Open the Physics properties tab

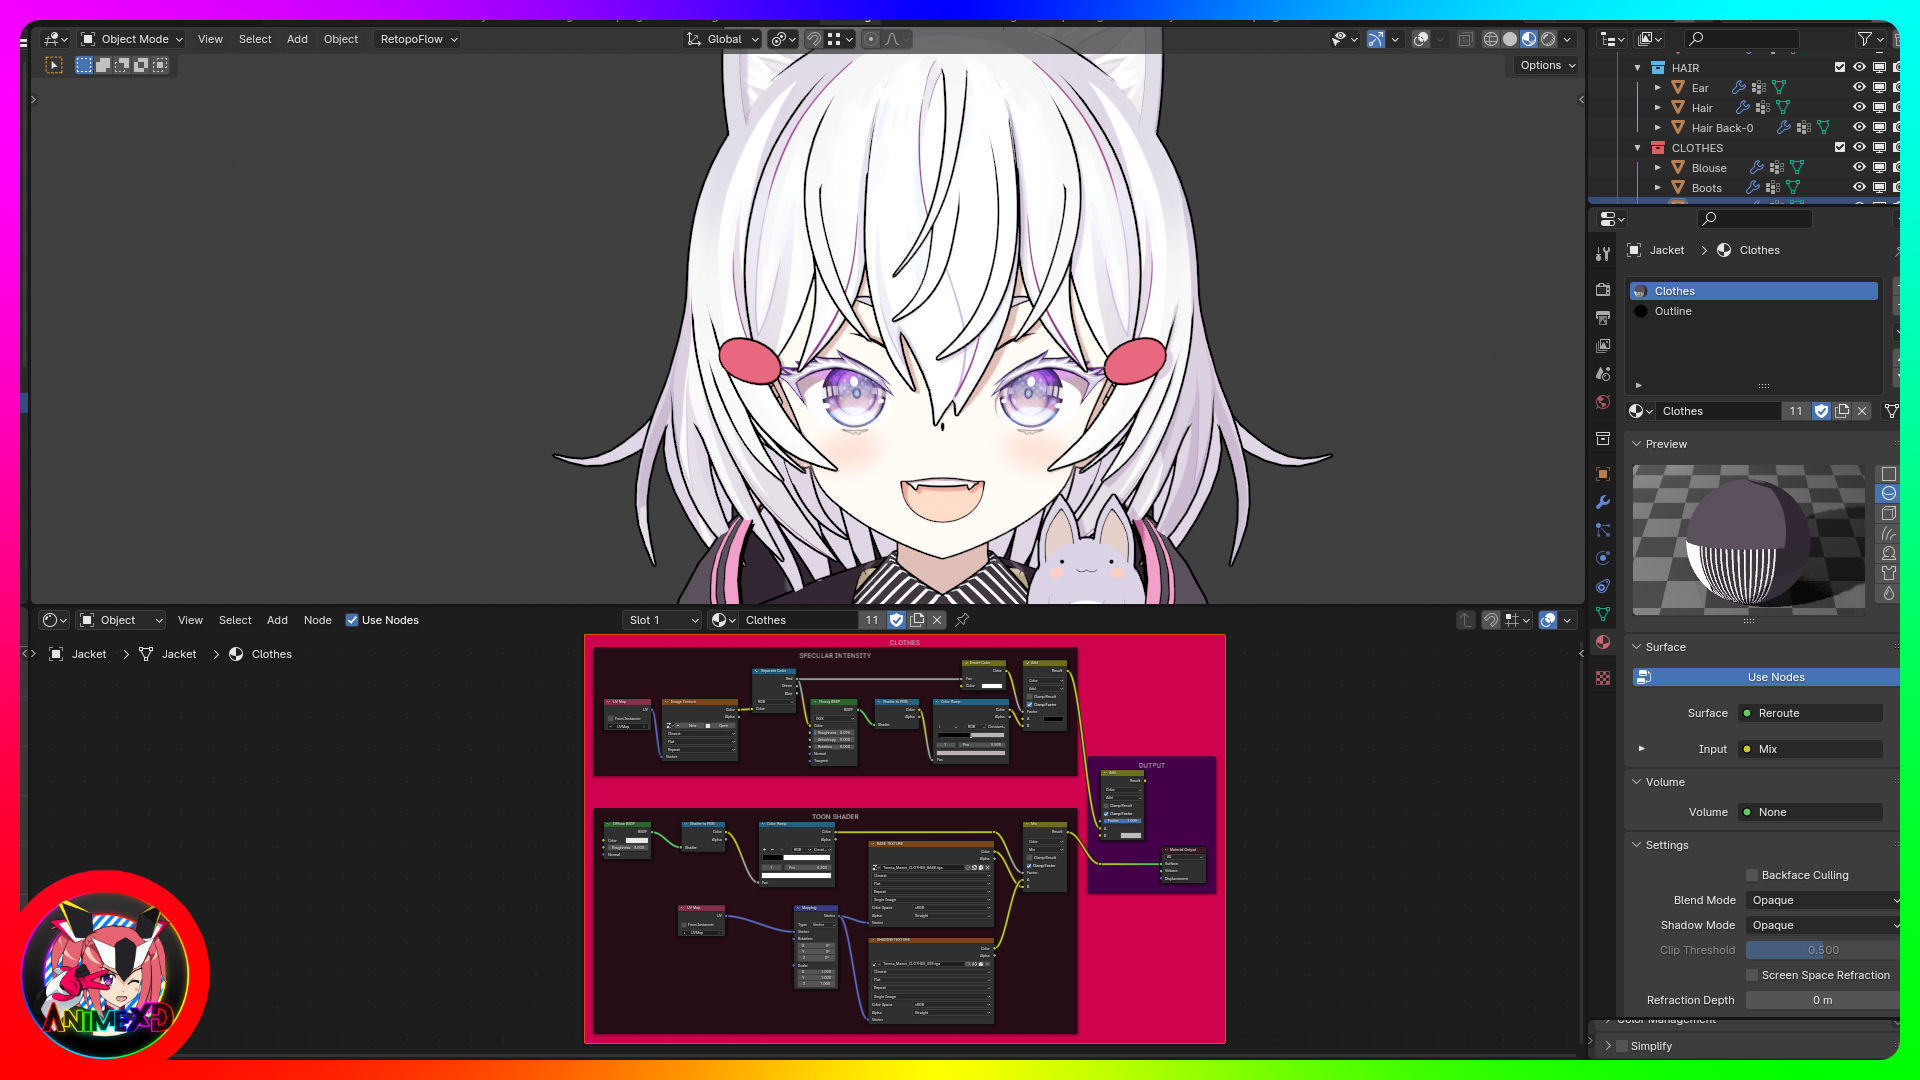[1603, 558]
